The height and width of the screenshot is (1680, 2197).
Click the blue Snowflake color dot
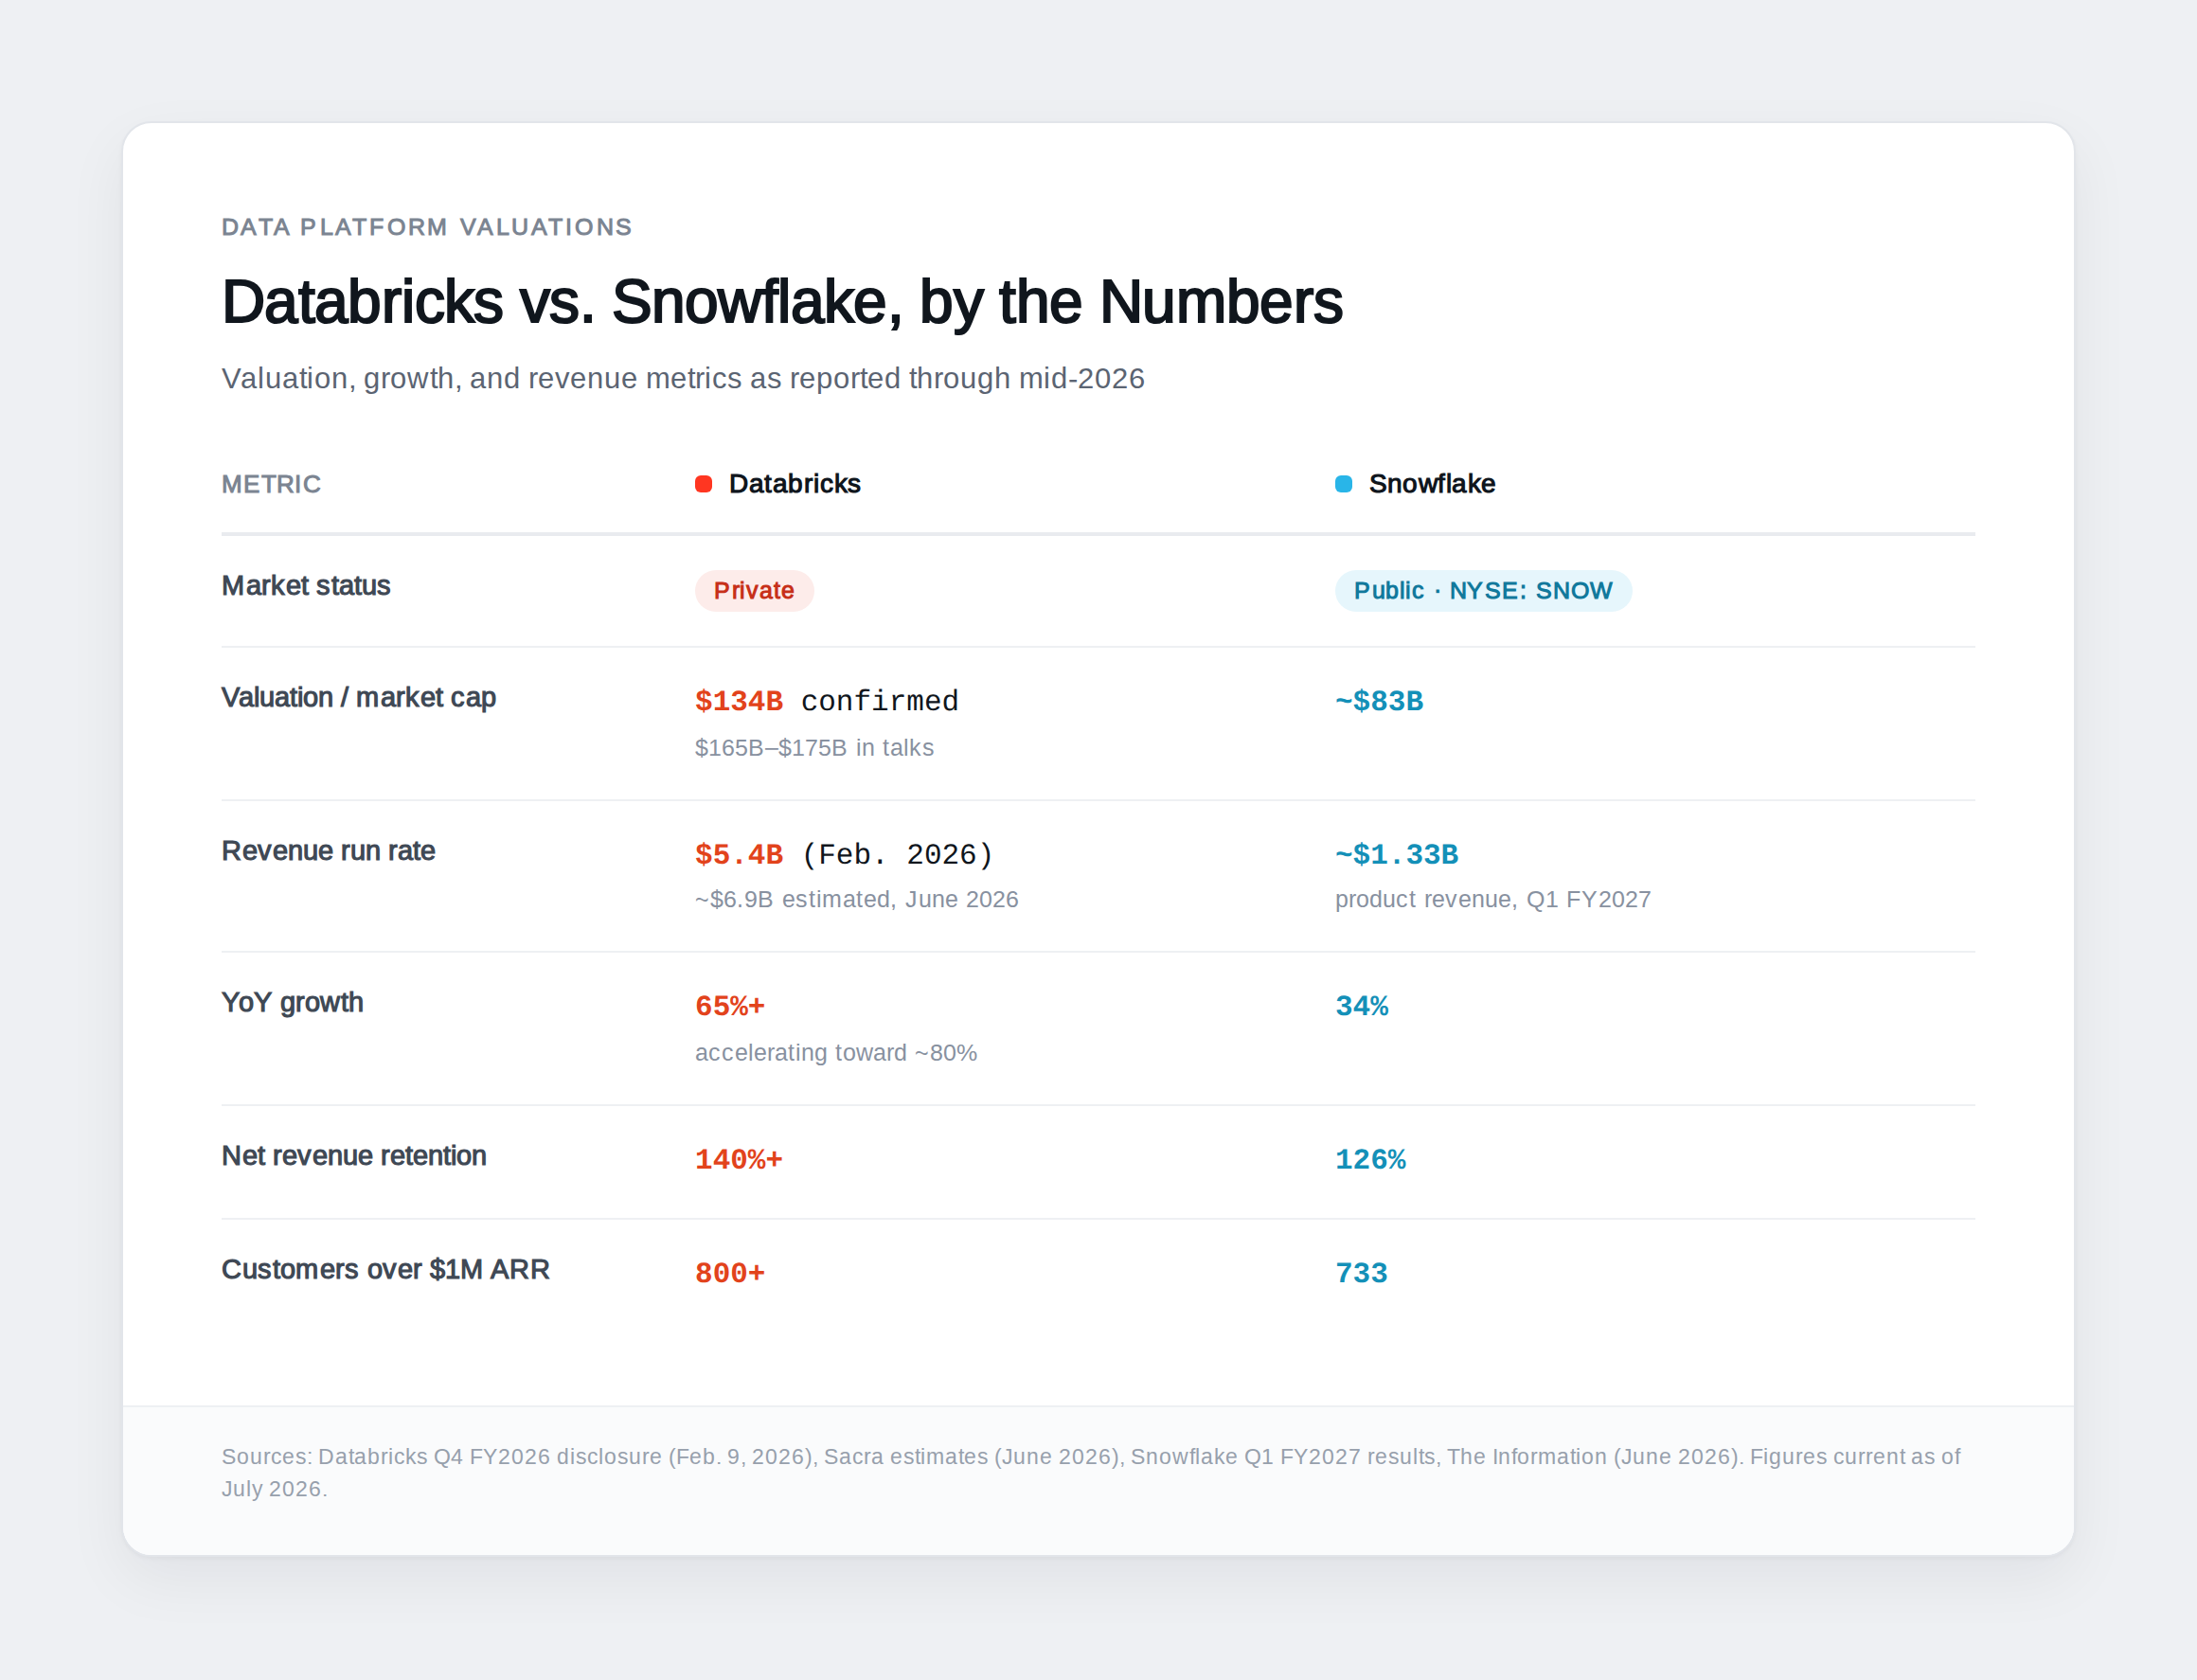pyautogui.click(x=1343, y=484)
